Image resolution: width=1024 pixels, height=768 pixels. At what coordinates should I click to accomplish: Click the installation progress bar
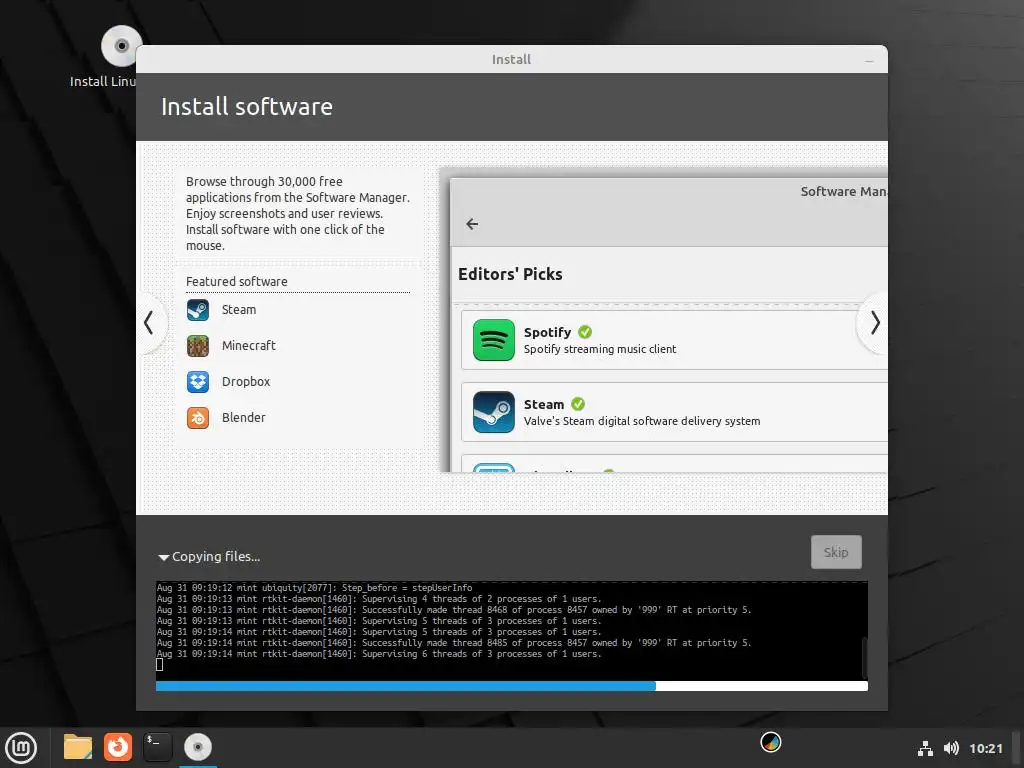[x=512, y=686]
